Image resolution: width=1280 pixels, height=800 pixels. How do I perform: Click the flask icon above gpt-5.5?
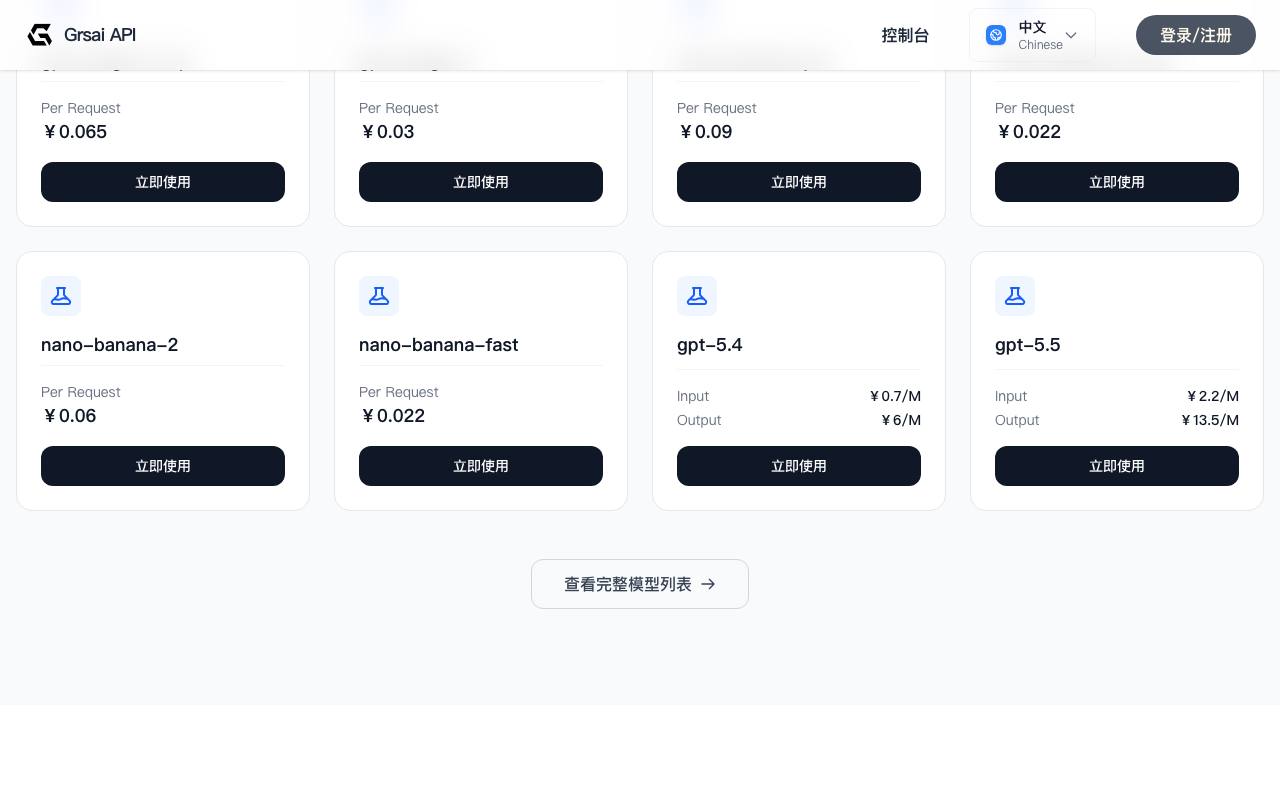click(x=1015, y=296)
